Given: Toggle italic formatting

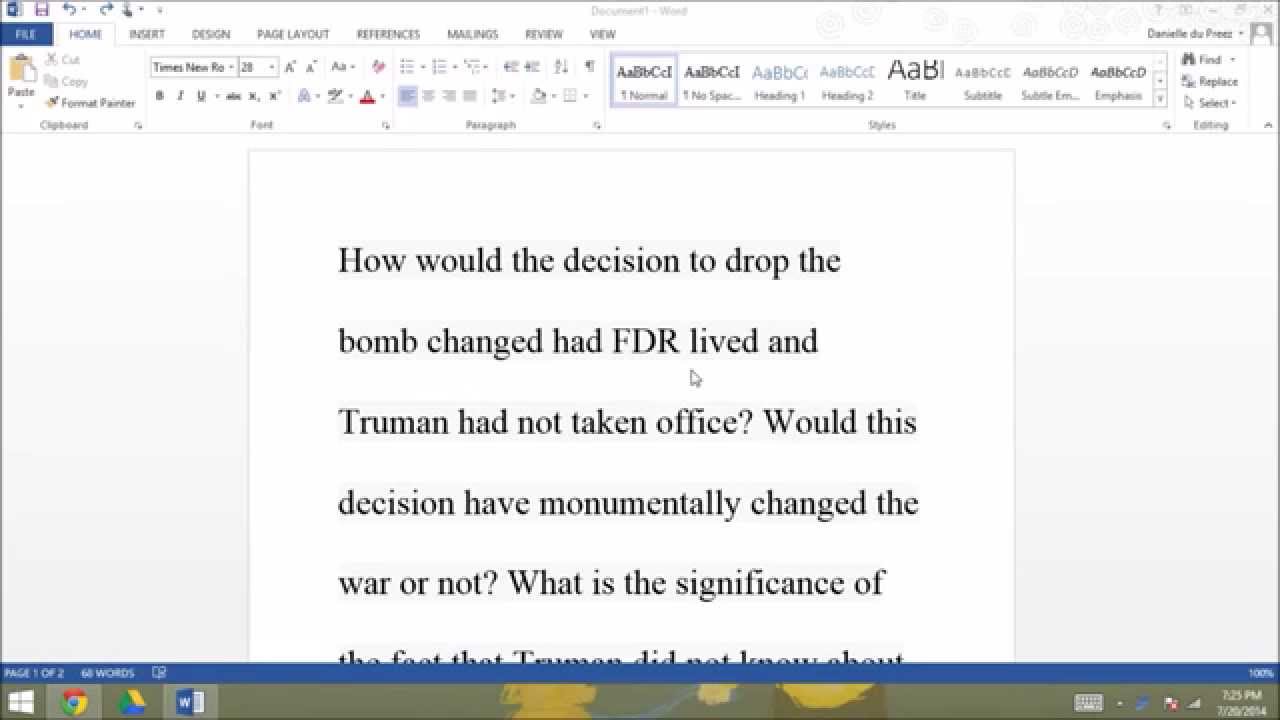Looking at the screenshot, I should [180, 96].
